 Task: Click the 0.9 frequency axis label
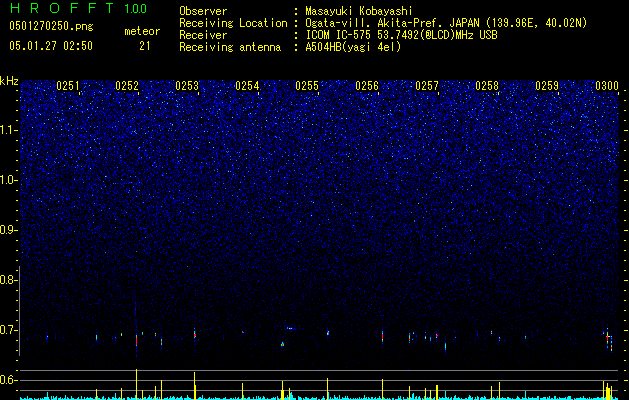(8, 230)
